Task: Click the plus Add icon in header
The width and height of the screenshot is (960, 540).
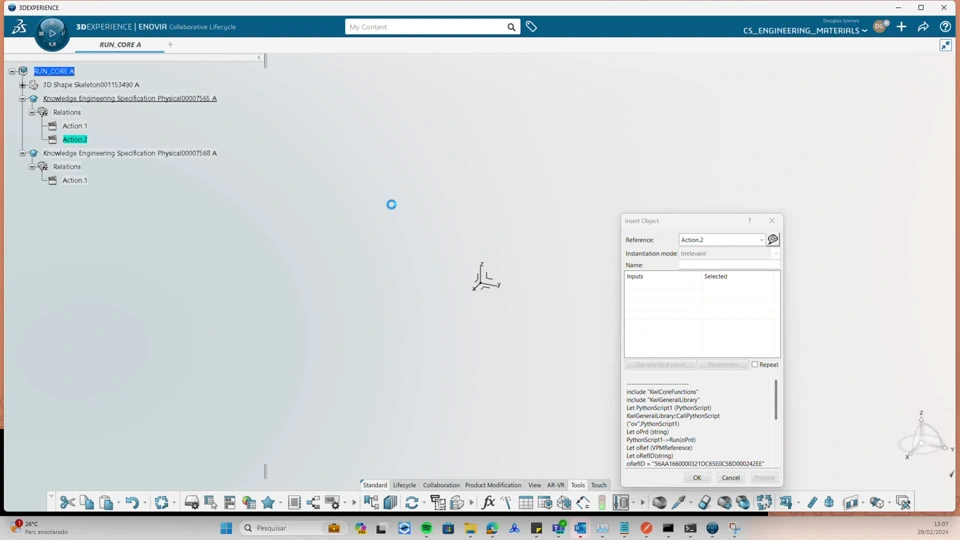Action: [x=901, y=27]
